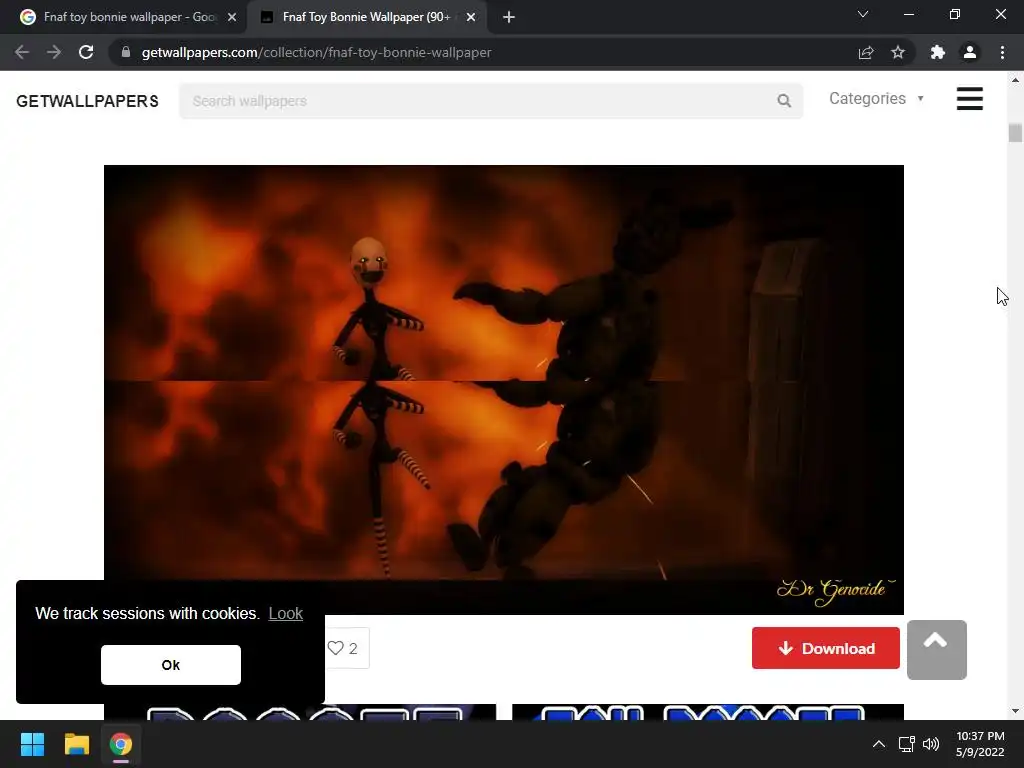Download the wallpaper
1024x768 pixels.
pos(825,648)
